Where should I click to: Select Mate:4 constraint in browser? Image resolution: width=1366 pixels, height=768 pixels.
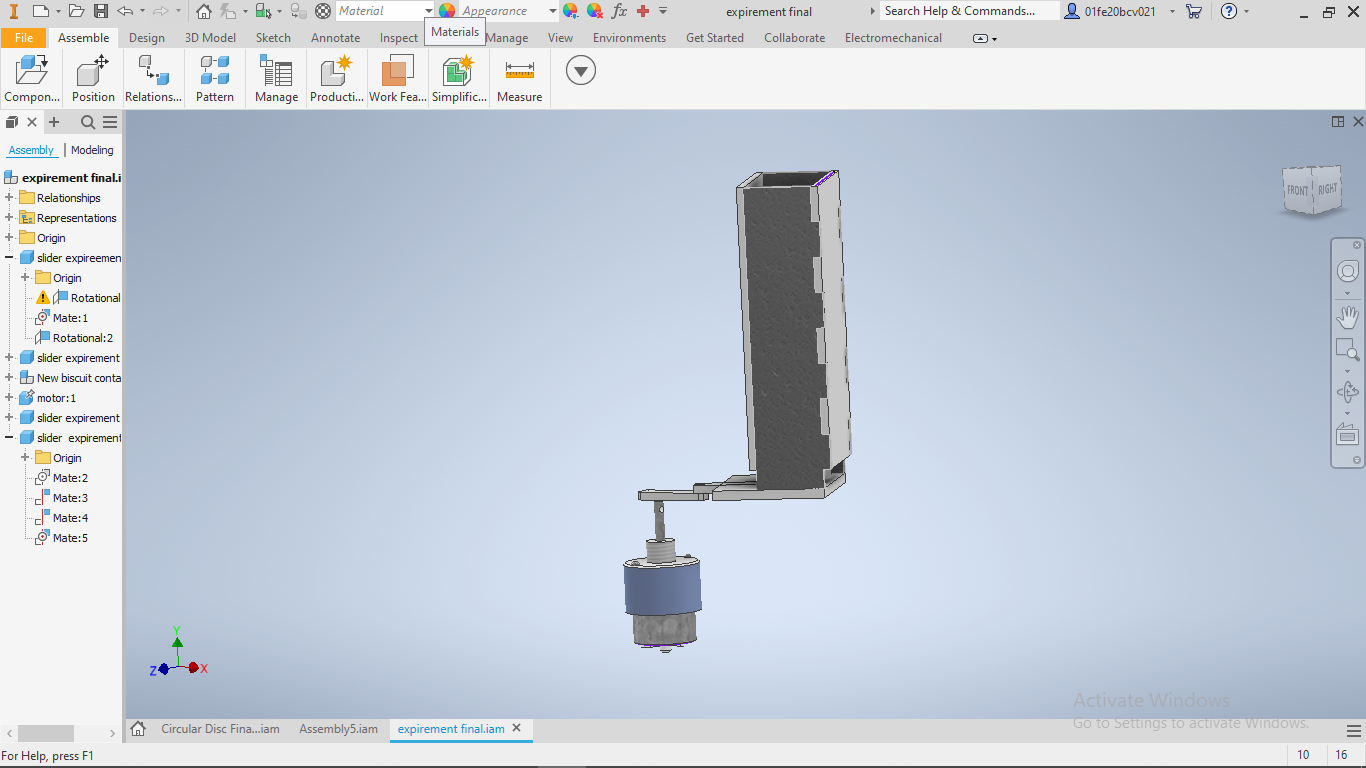tap(70, 518)
